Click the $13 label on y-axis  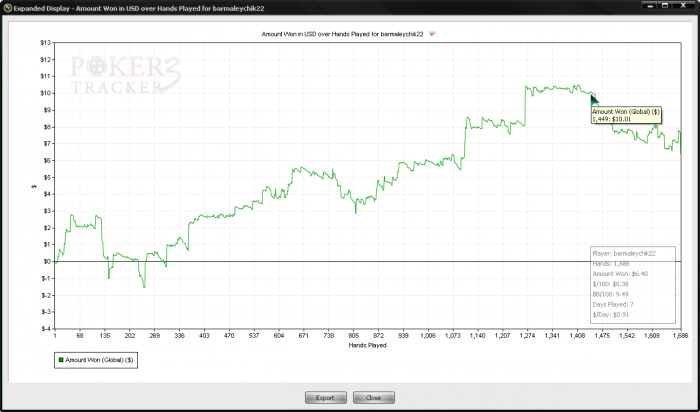click(x=46, y=43)
